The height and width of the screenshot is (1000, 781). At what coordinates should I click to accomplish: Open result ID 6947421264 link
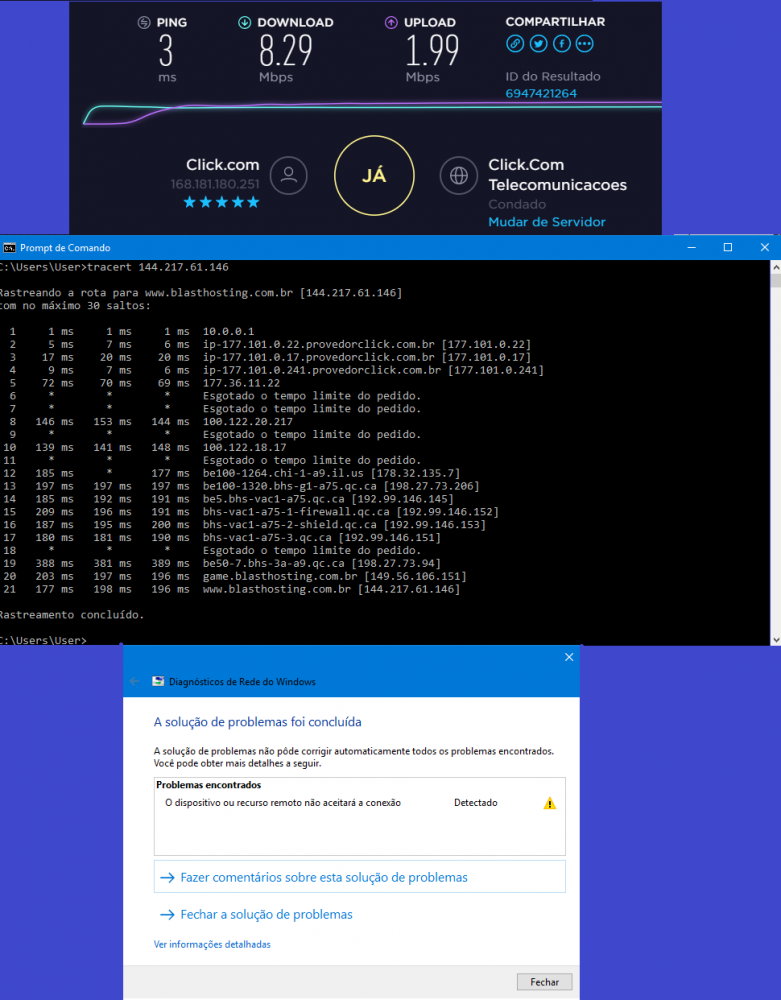(541, 93)
